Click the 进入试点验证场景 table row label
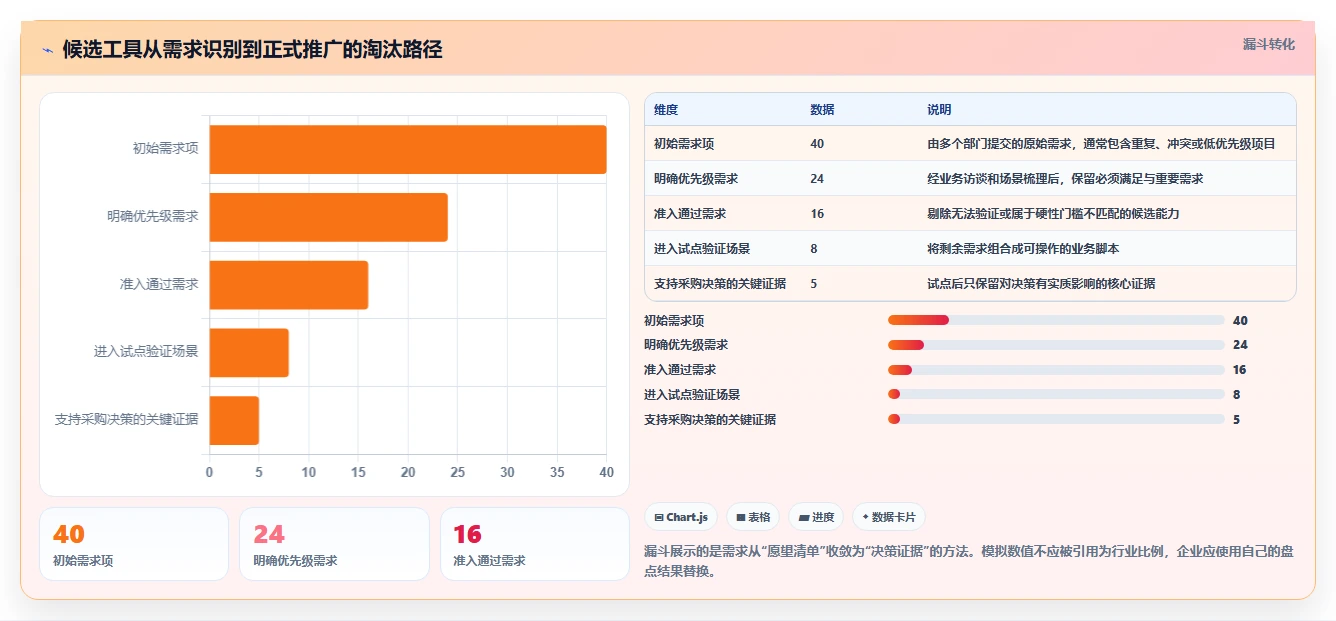 coord(702,249)
